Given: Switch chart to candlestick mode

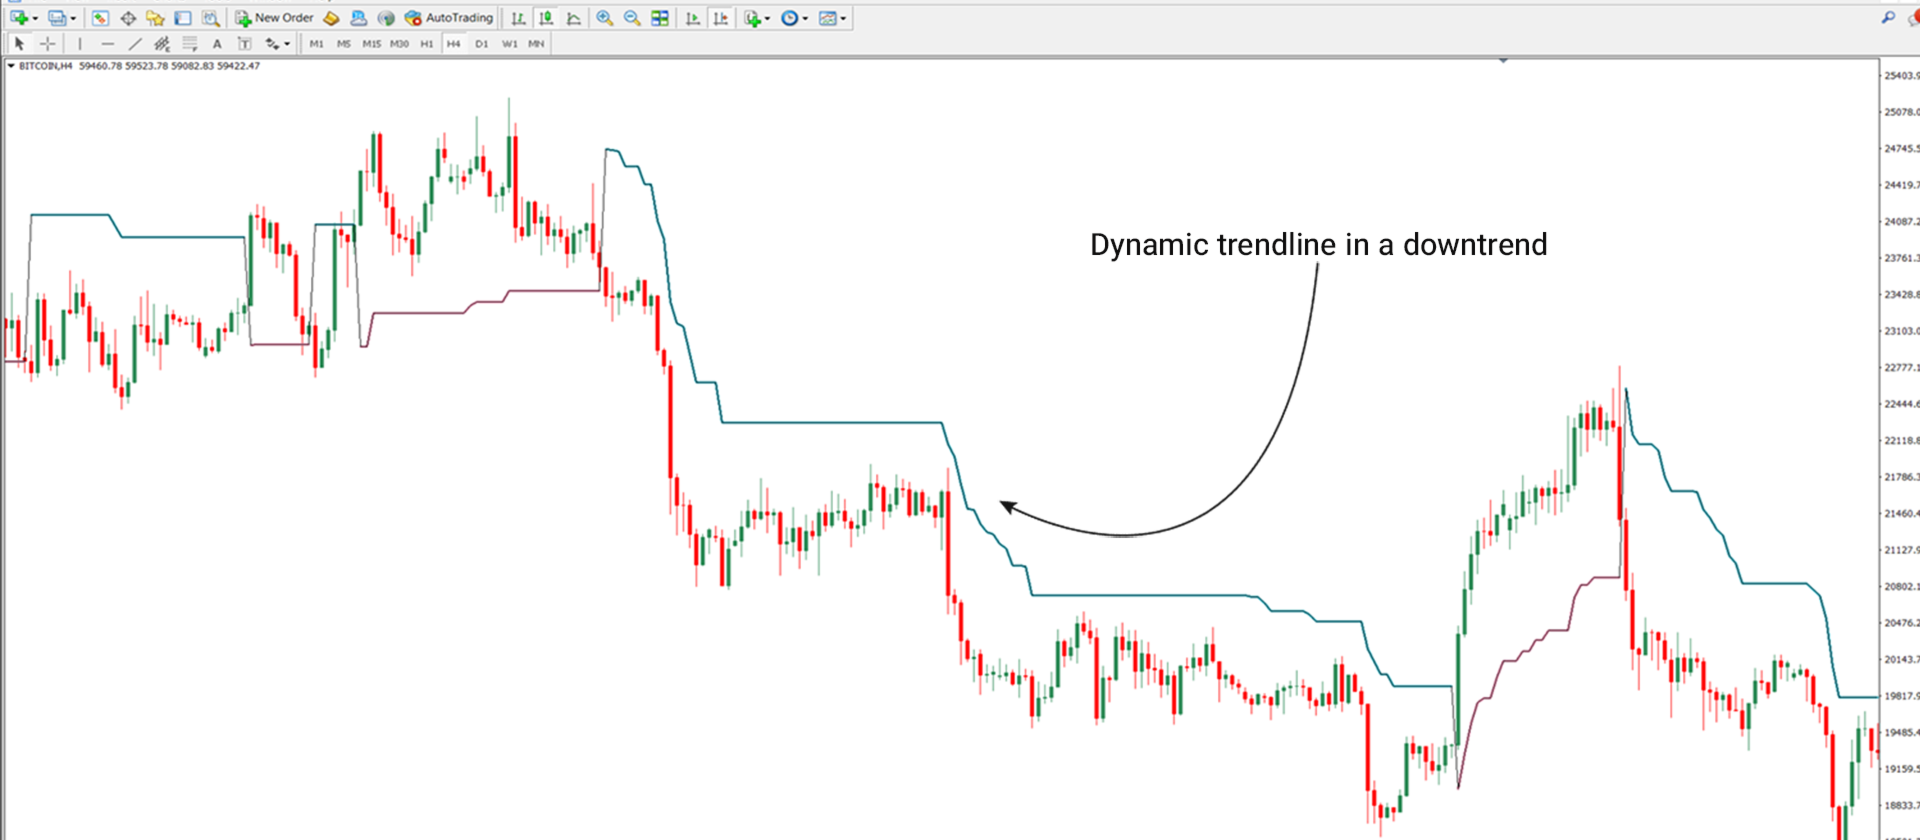Looking at the screenshot, I should [546, 18].
